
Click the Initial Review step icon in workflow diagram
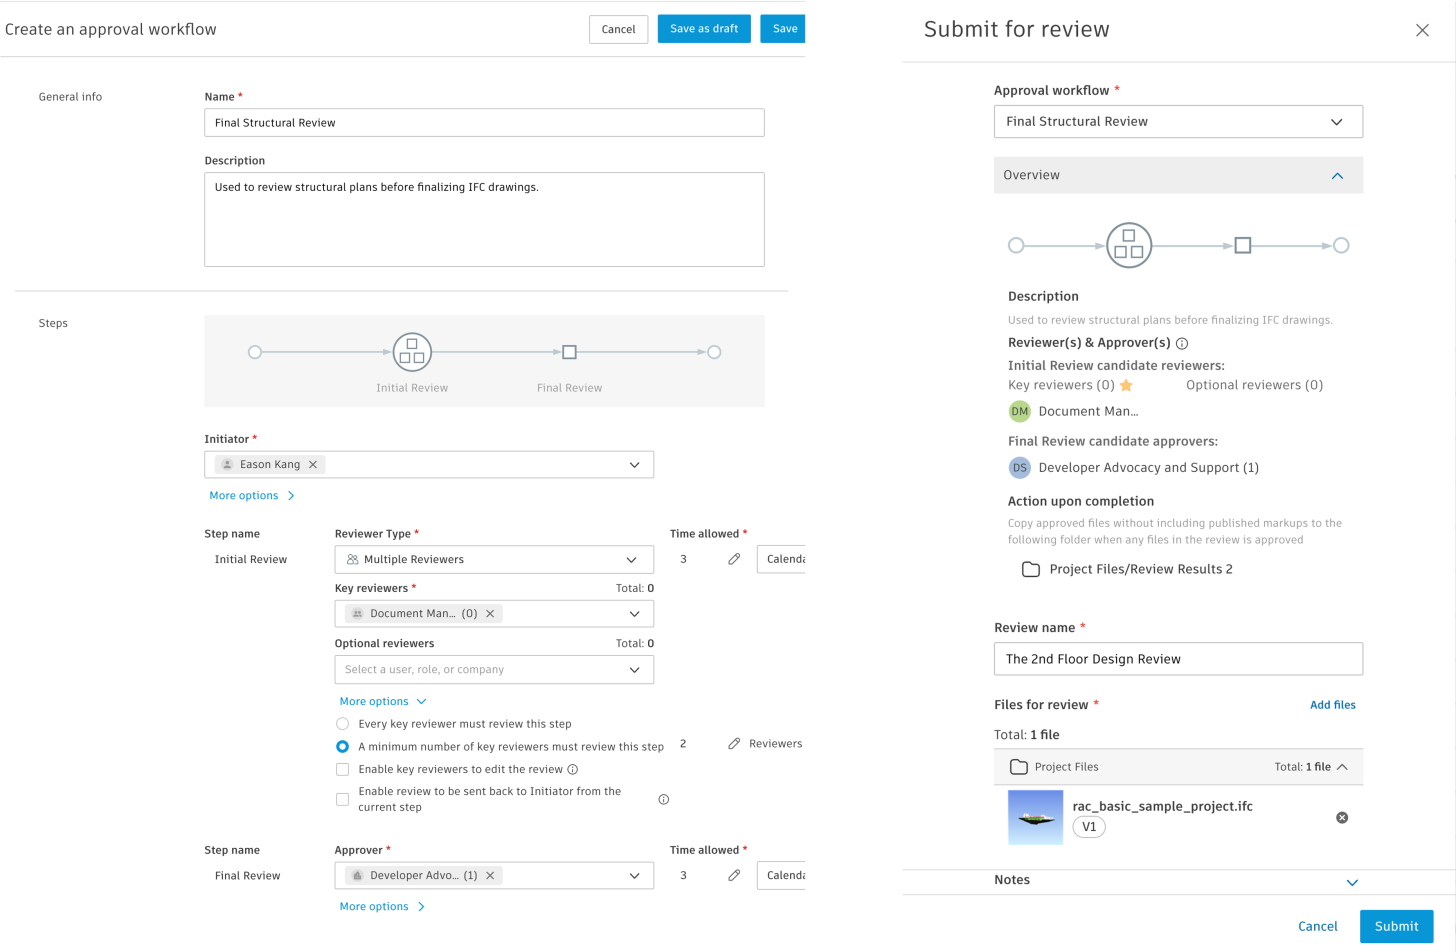click(412, 352)
